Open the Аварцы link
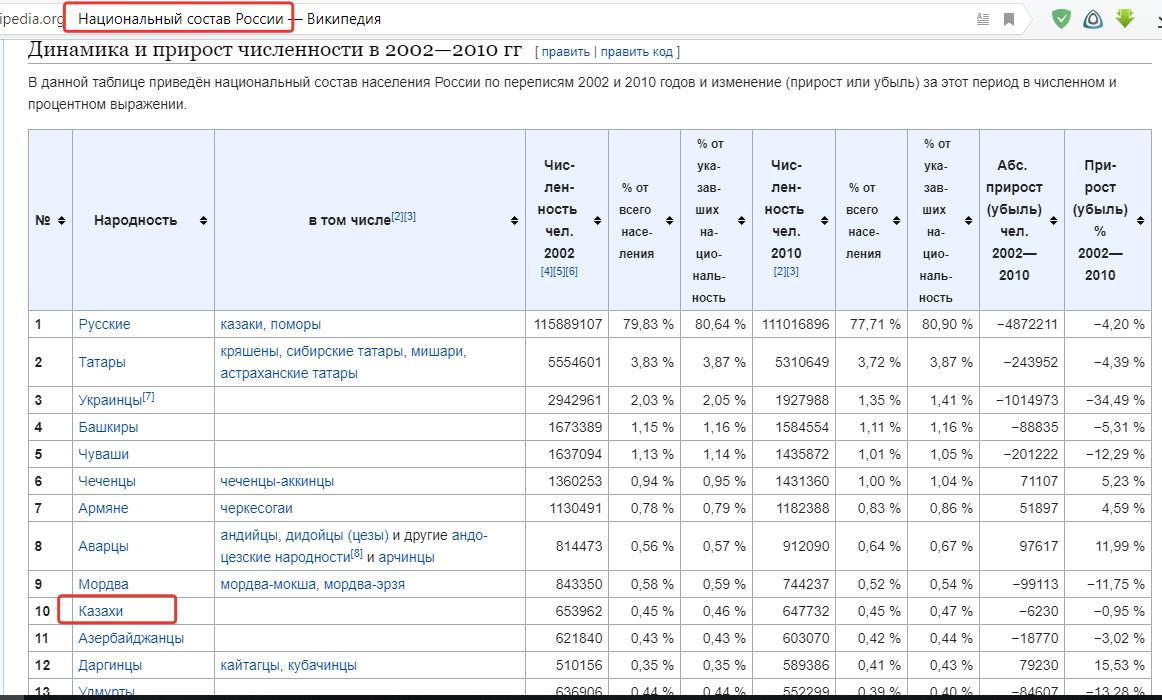 point(104,546)
